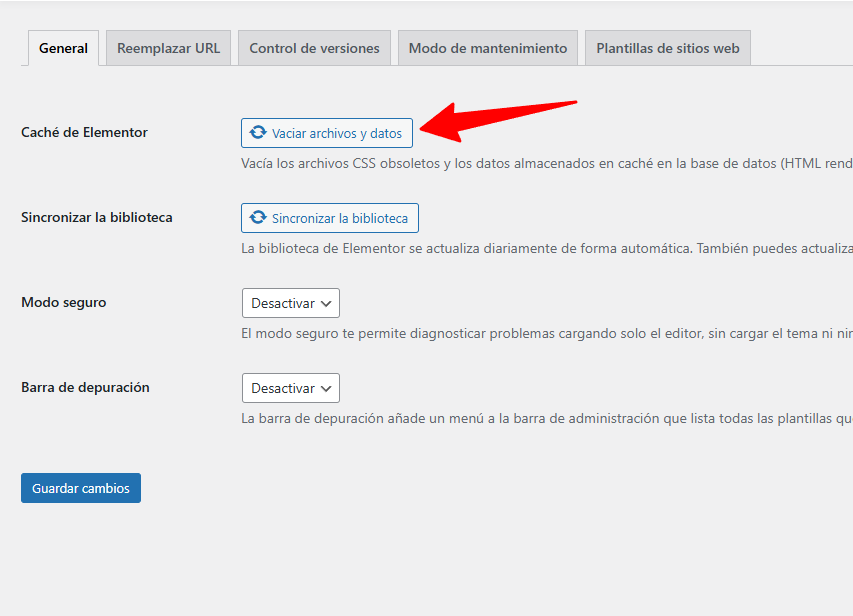Open the Modo seguro dropdown
Screen dimensions: 853x616
pos(290,303)
